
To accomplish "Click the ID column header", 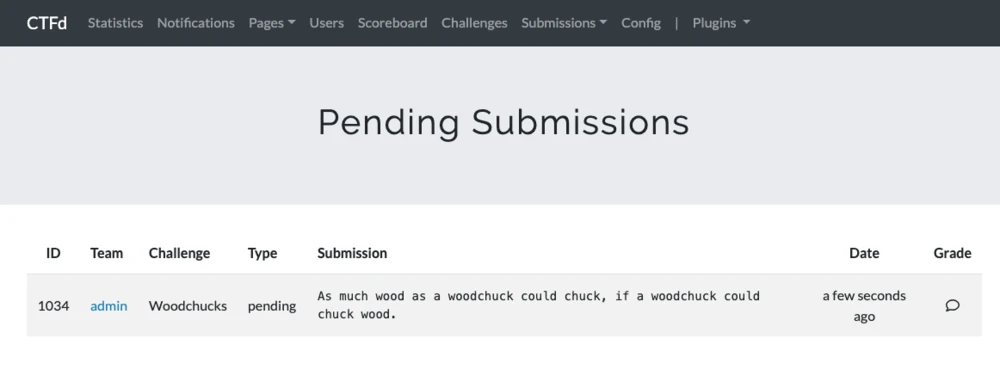I will 54,253.
